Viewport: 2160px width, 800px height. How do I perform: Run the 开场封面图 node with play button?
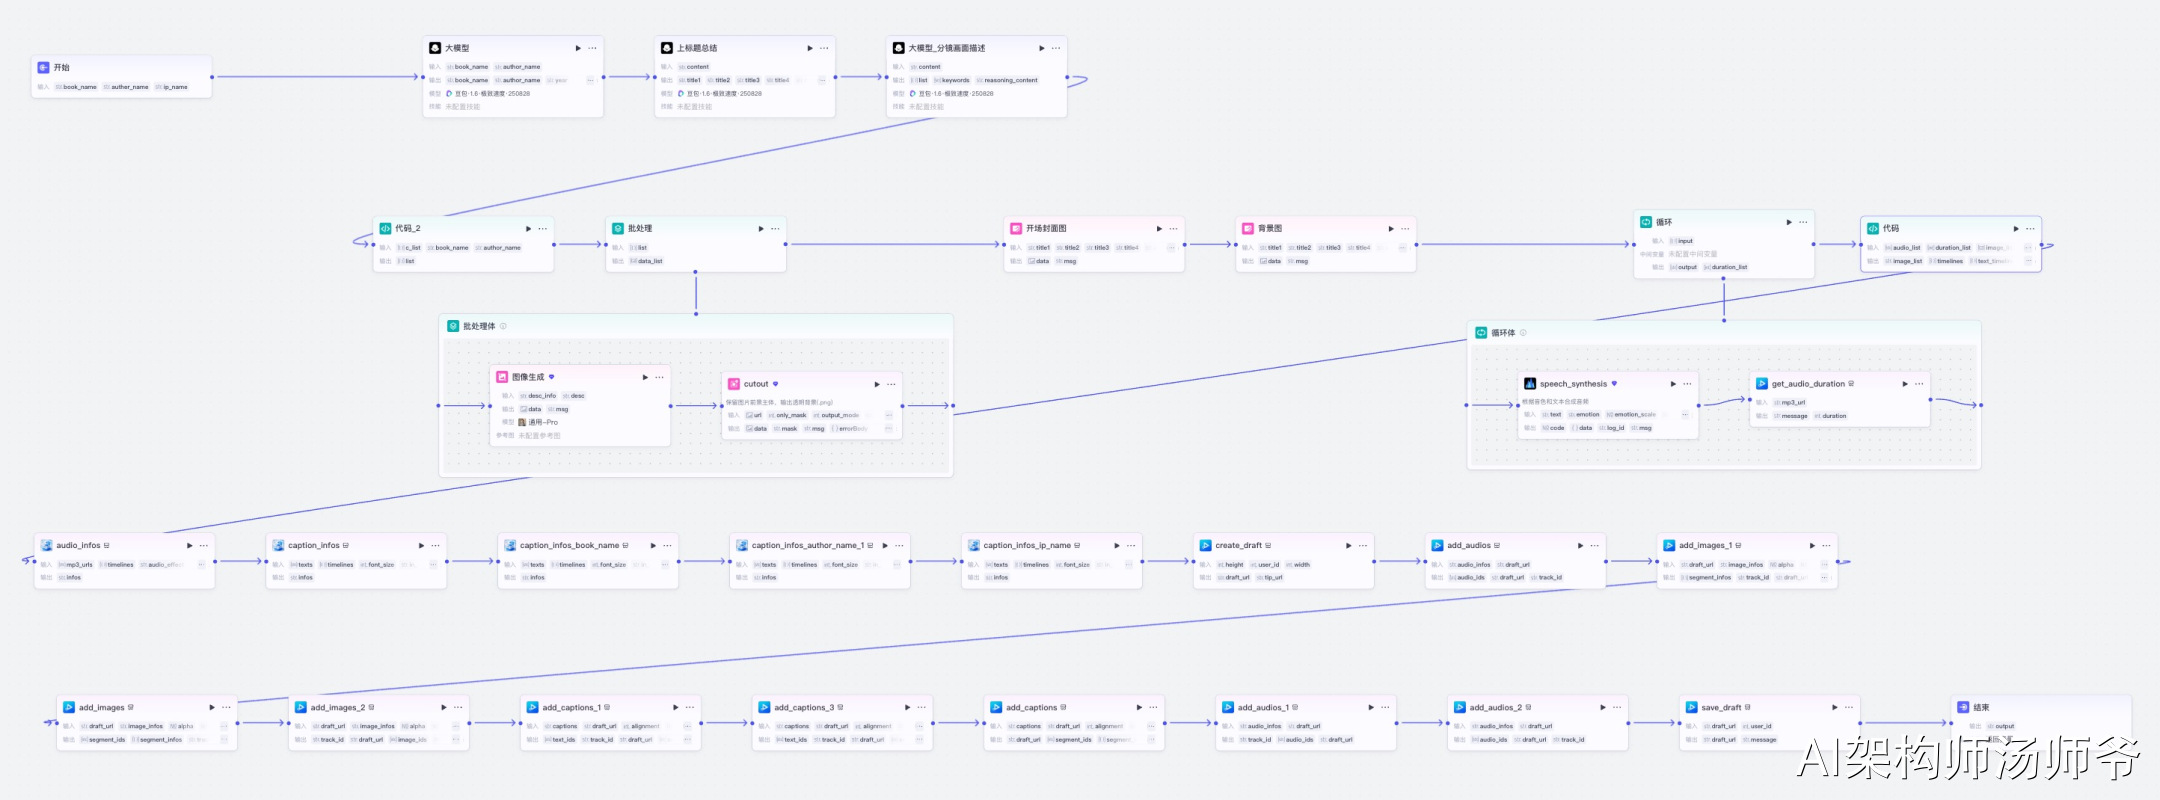click(1159, 229)
